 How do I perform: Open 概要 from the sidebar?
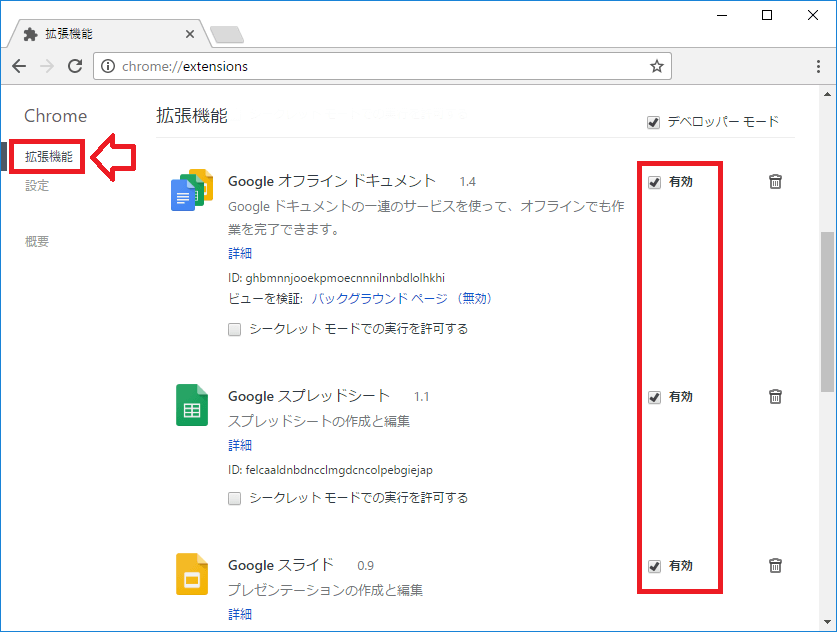pyautogui.click(x=36, y=240)
